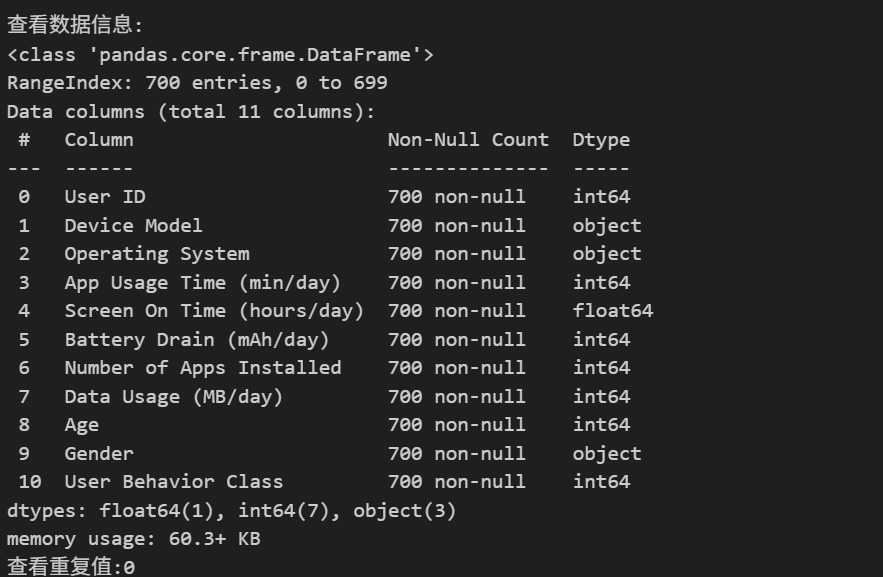The width and height of the screenshot is (883, 577).
Task: Click the 'Non-Null Count' header
Action: pos(468,140)
